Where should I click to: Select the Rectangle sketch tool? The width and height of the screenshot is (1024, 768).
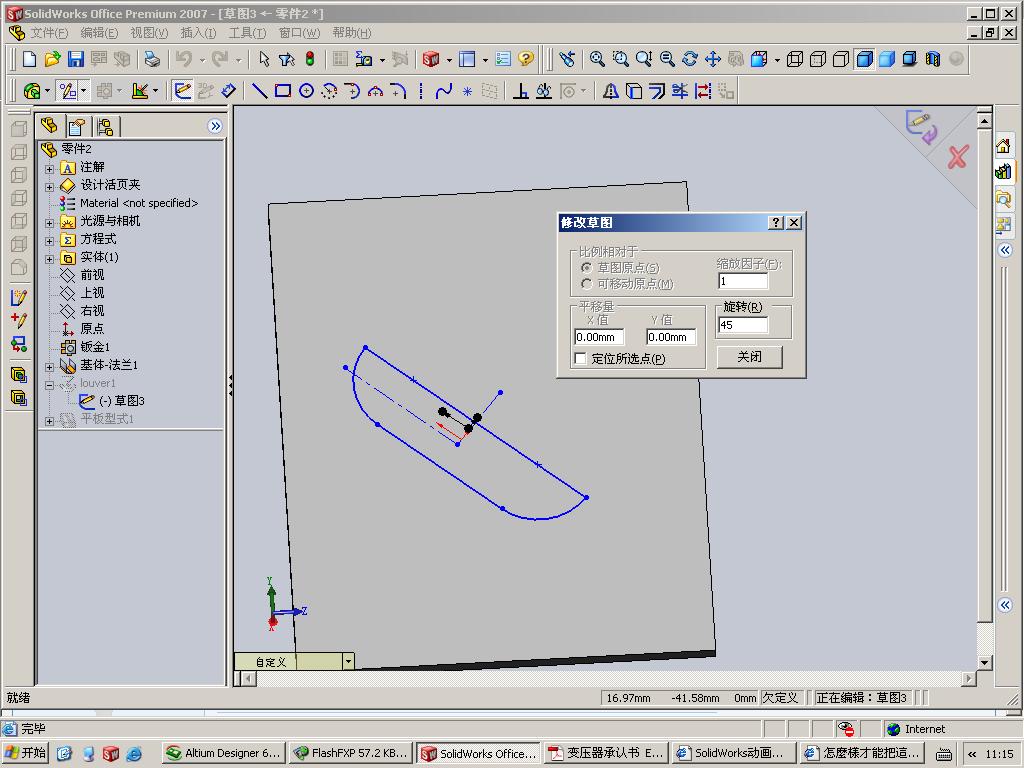click(283, 91)
